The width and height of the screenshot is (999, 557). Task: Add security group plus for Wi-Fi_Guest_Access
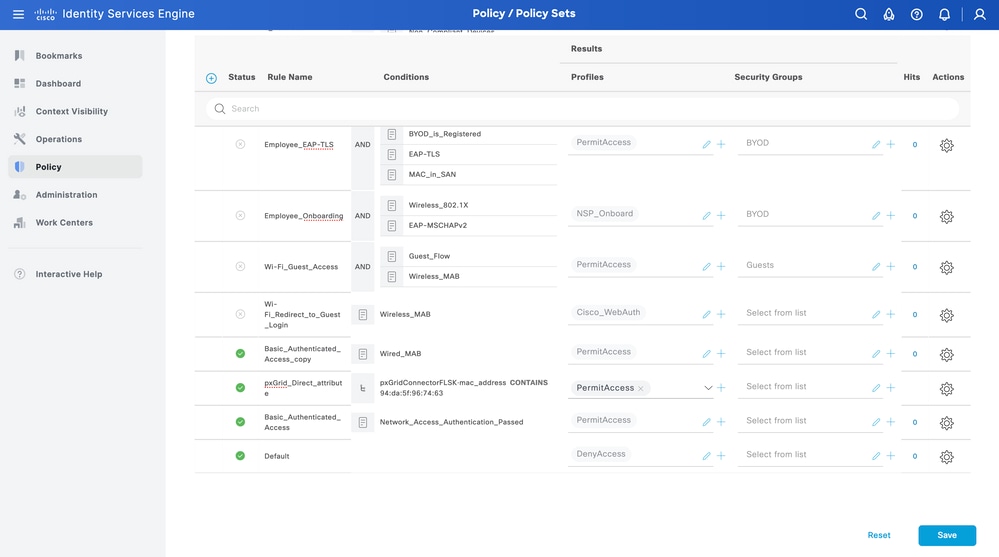[891, 266]
